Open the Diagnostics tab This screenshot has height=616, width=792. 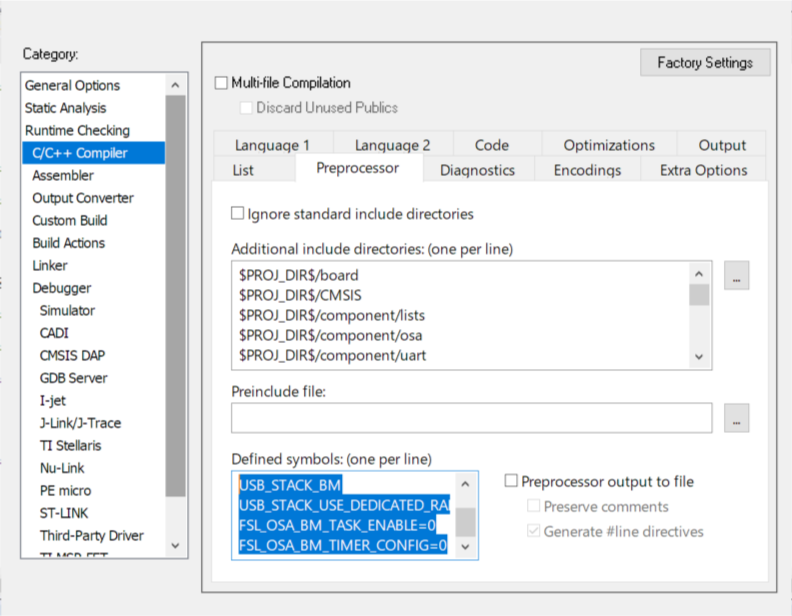[x=477, y=170]
